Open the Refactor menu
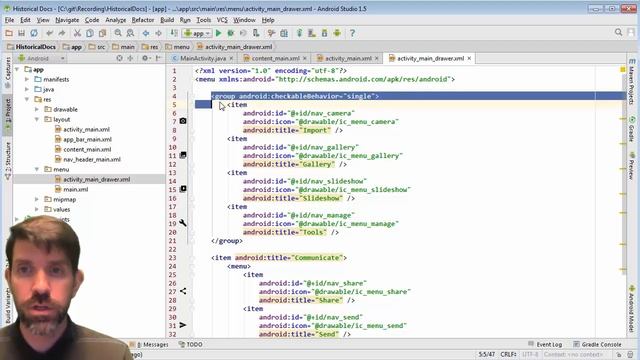 point(143,20)
